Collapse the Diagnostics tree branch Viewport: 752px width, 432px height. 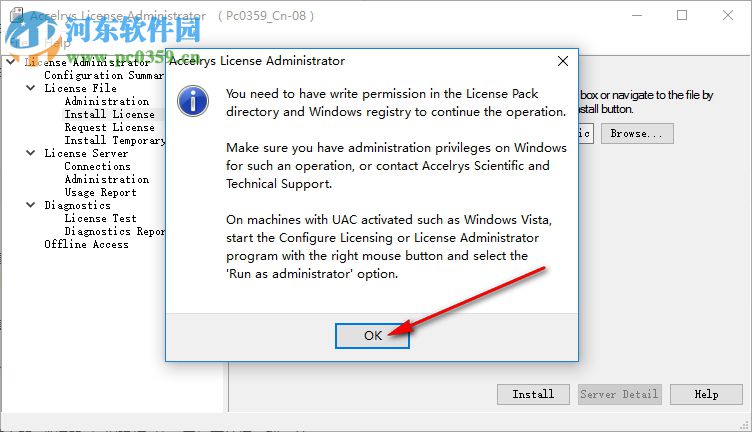coord(31,205)
